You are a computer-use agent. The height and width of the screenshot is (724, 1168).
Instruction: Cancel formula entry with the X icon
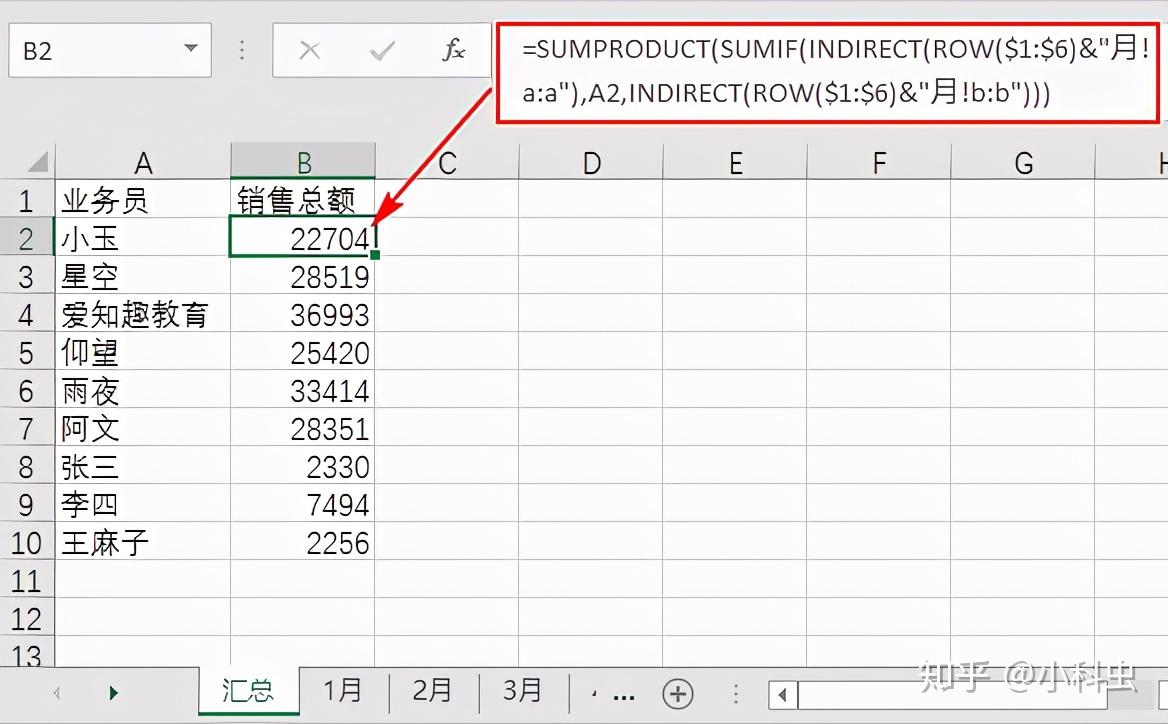[x=309, y=51]
